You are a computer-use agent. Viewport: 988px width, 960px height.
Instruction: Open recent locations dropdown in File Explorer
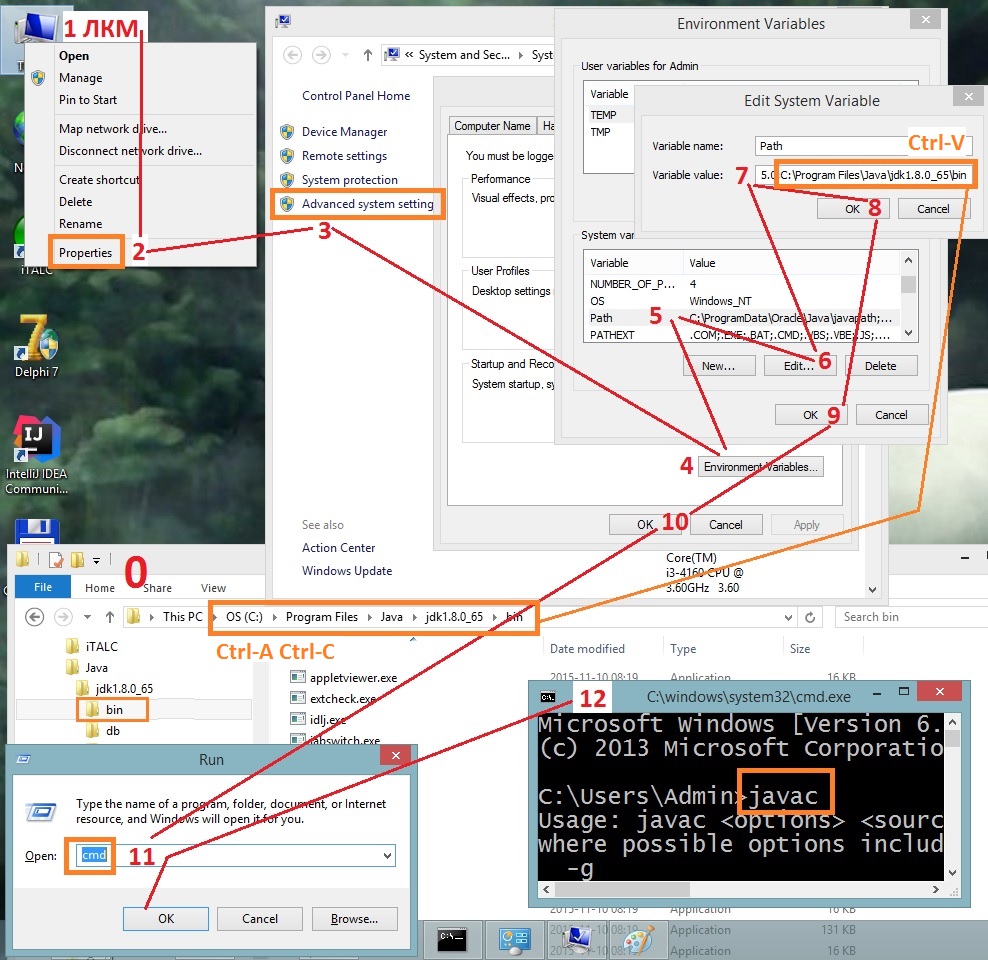pyautogui.click(x=88, y=617)
